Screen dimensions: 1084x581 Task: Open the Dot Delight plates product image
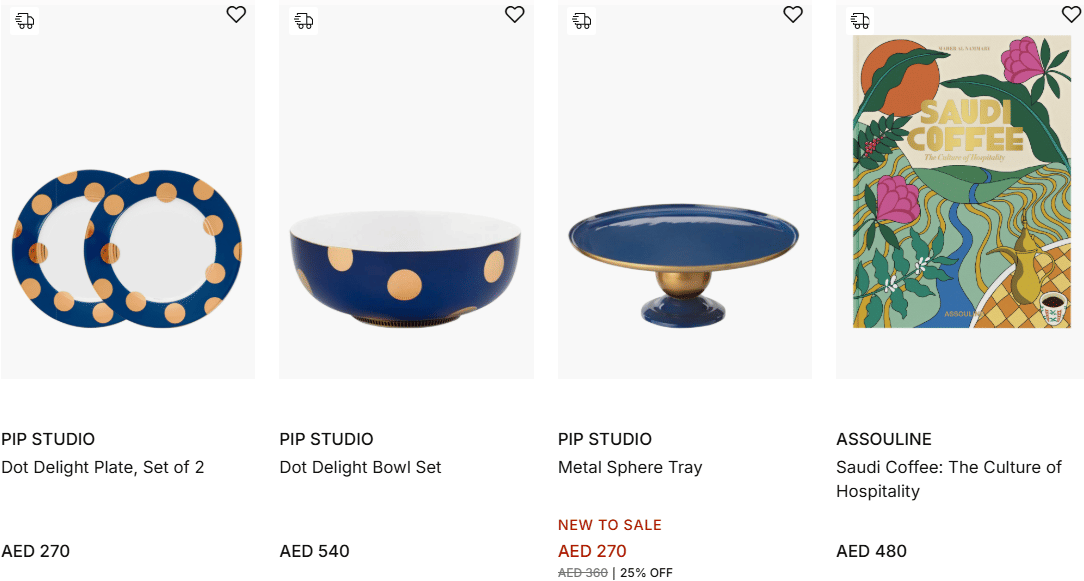coord(127,246)
